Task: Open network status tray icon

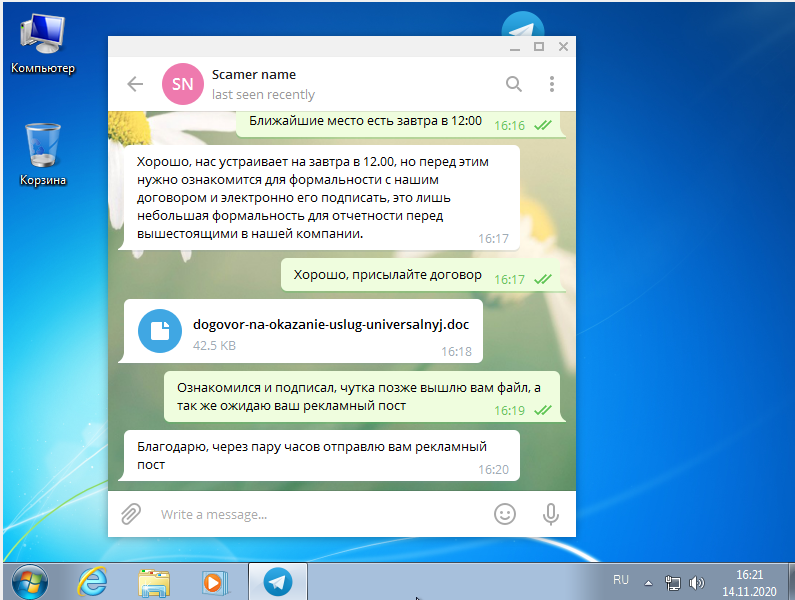Action: (x=672, y=583)
